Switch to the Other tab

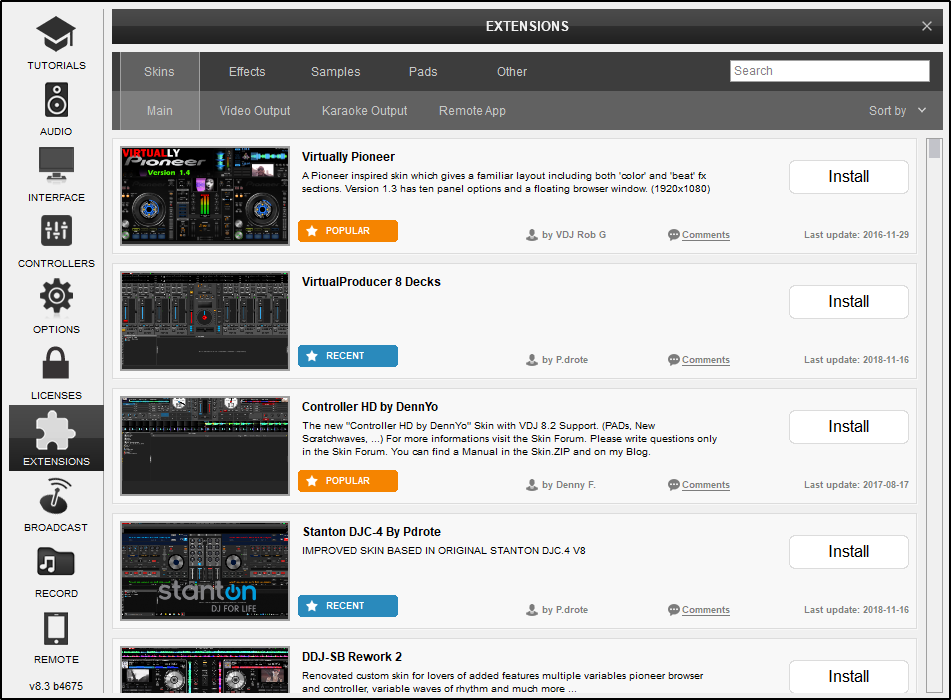512,72
